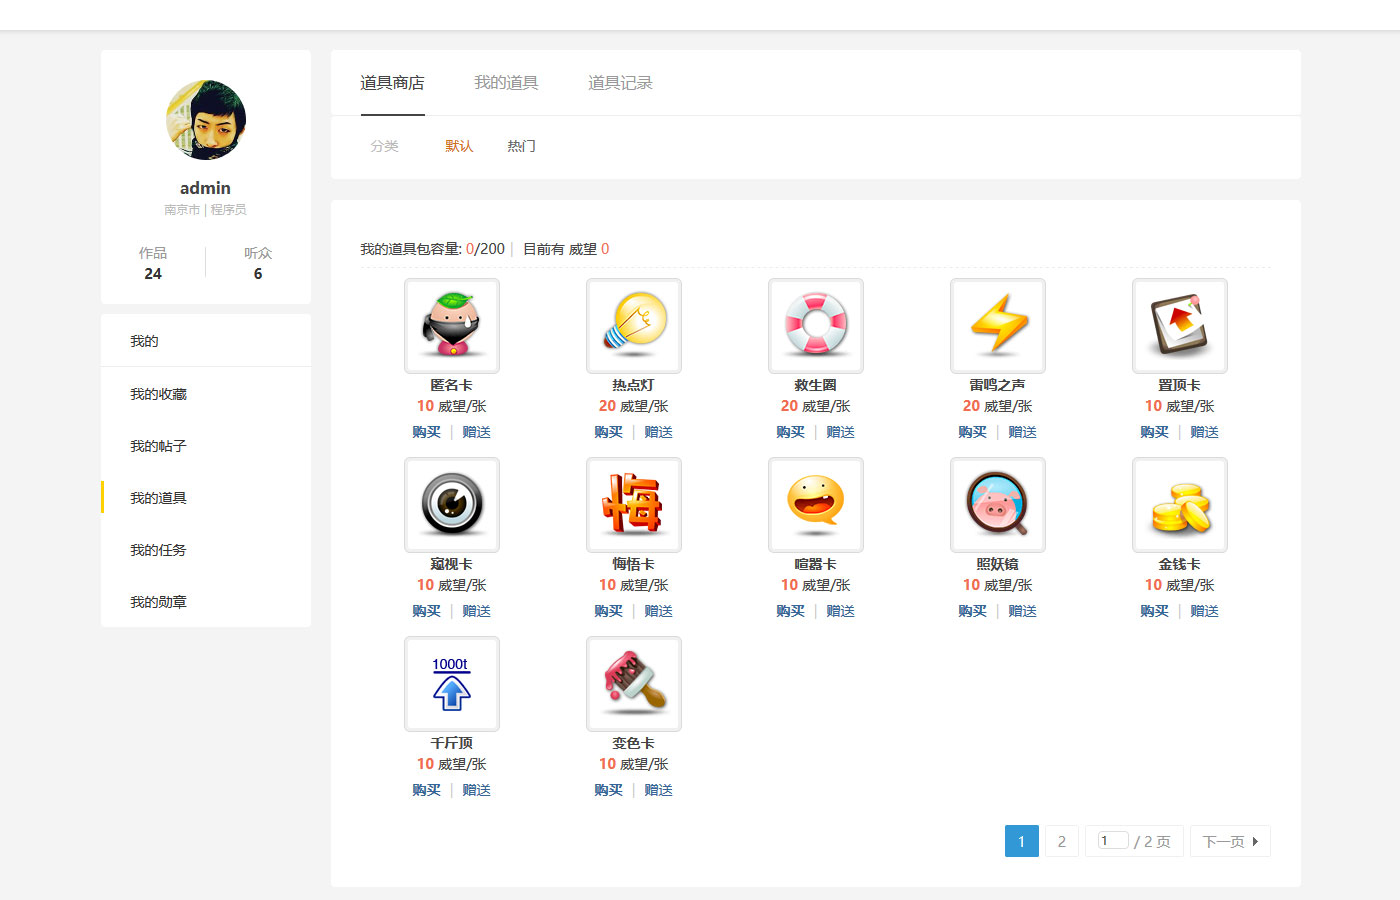The width and height of the screenshot is (1400, 900).
Task: Go to page 2 of items
Action: pos(1061,841)
